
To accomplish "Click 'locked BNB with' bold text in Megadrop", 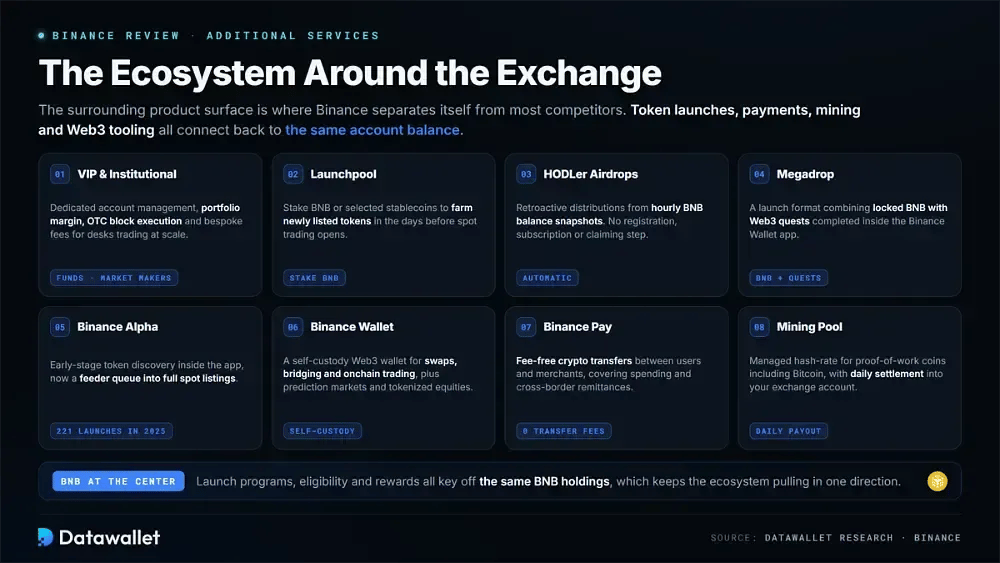I will [910, 208].
